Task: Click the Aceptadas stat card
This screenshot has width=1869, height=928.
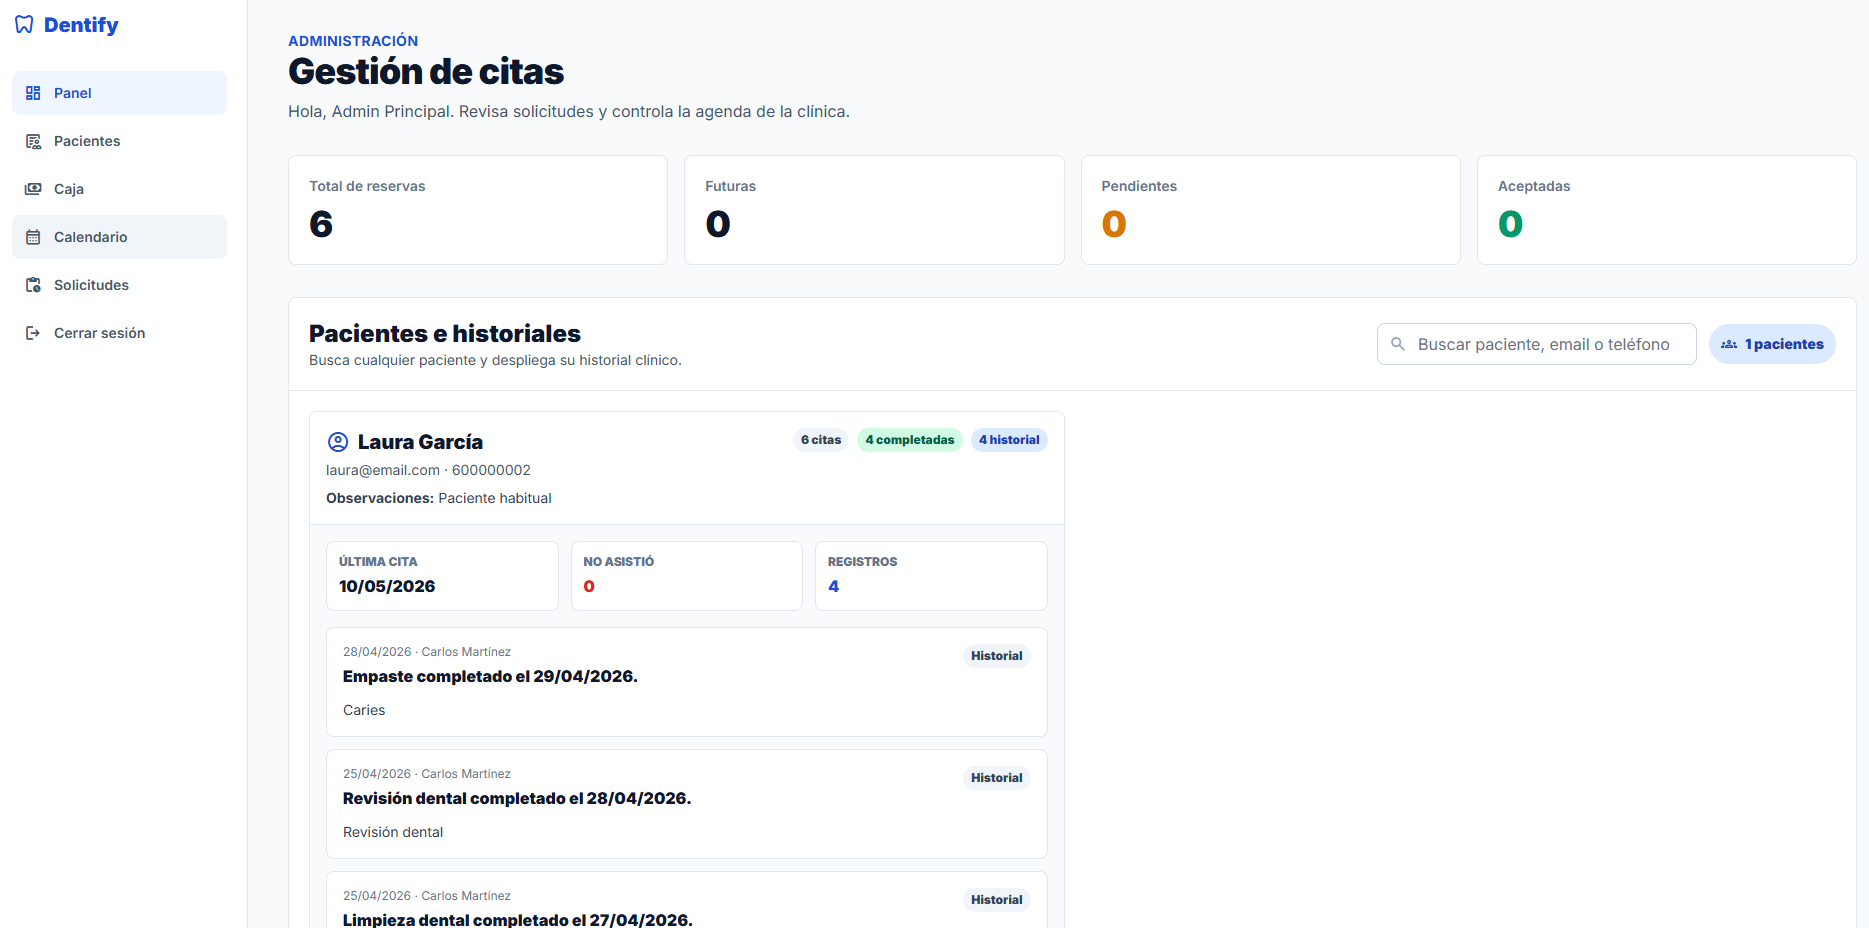Action: (1666, 210)
